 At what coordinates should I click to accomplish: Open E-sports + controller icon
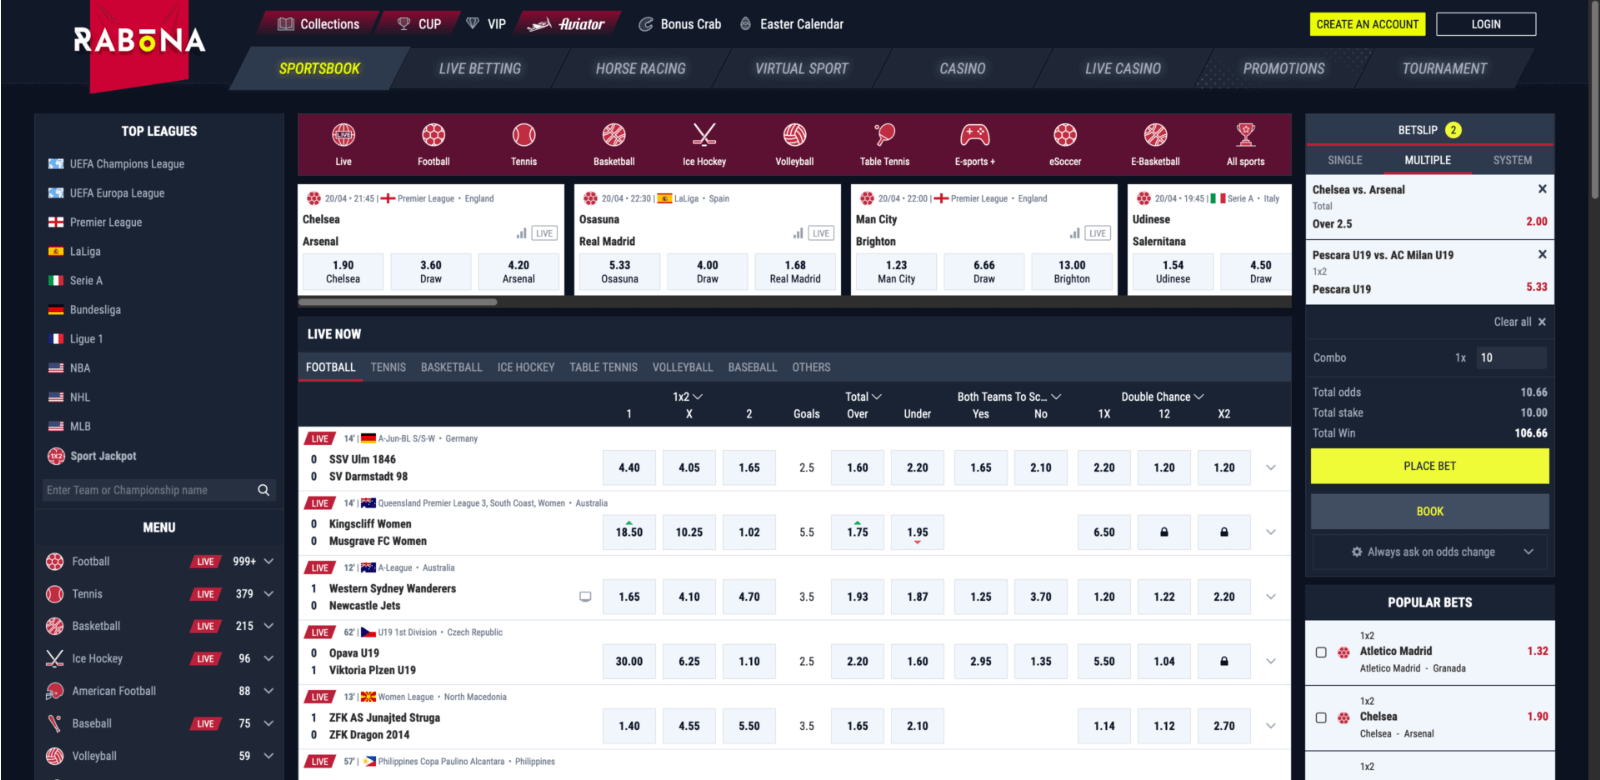pos(975,135)
